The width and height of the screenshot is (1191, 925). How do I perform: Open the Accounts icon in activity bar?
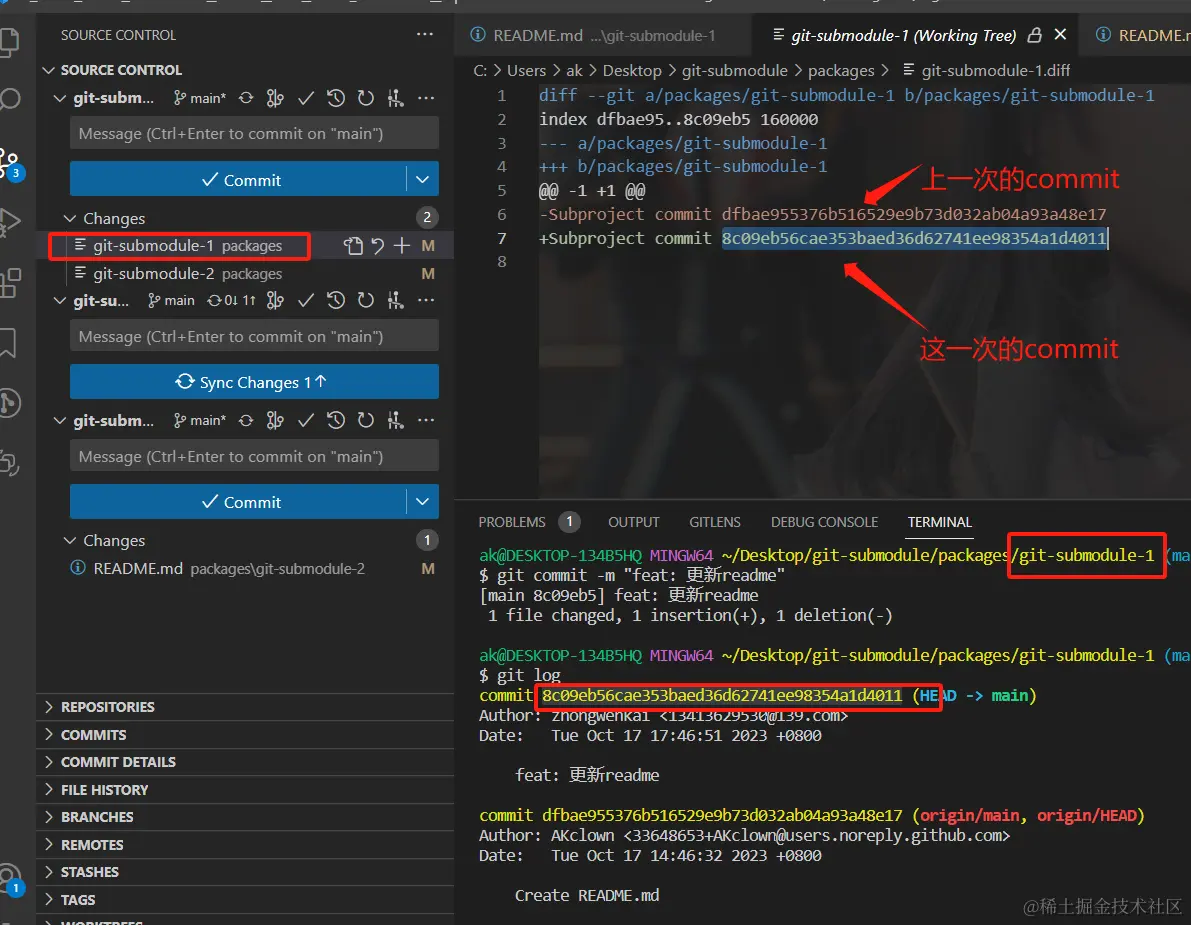(9, 879)
